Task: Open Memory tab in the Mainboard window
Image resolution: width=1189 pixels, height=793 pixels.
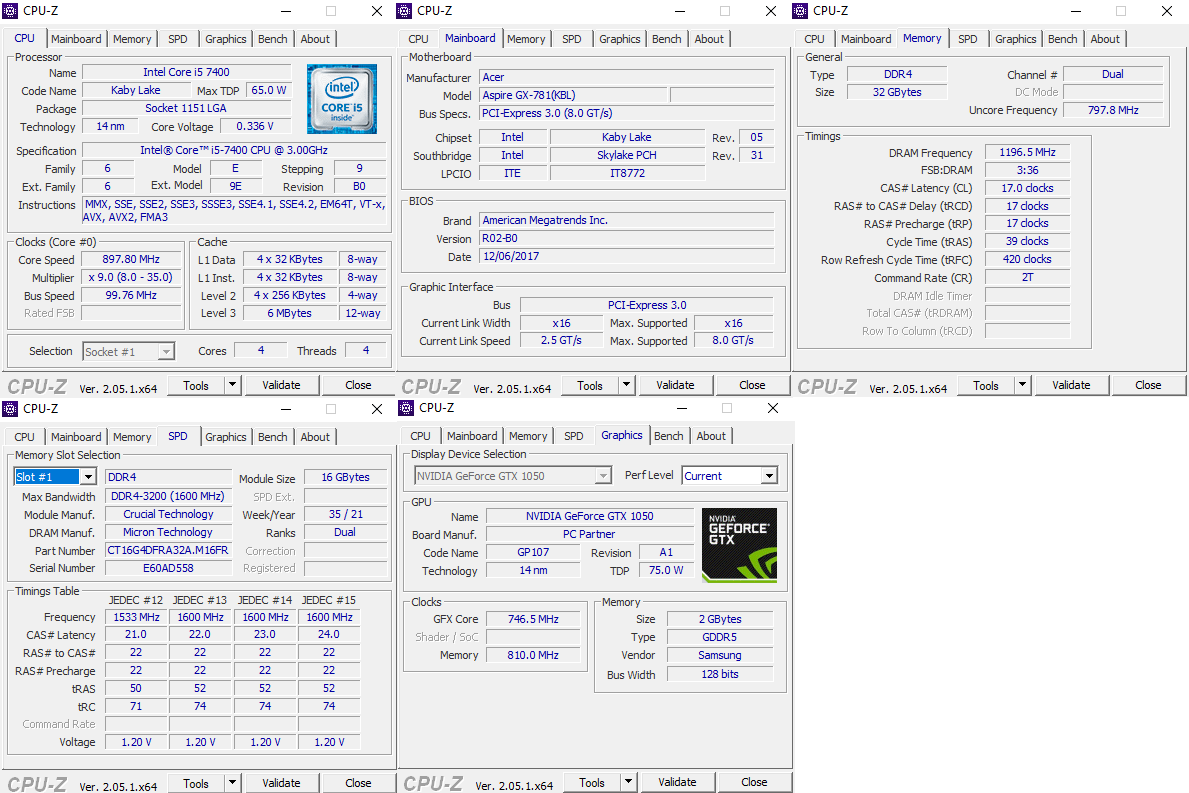Action: point(526,39)
